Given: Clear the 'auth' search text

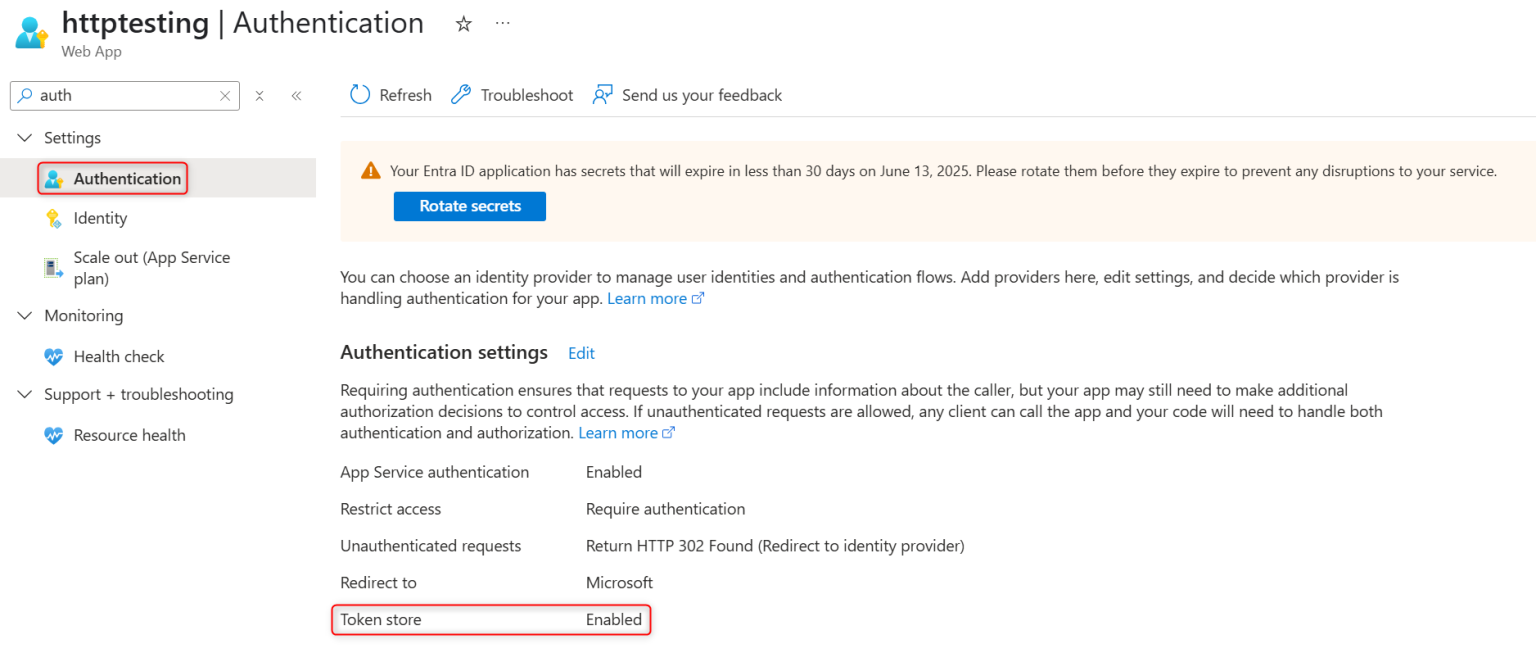Looking at the screenshot, I should (225, 96).
